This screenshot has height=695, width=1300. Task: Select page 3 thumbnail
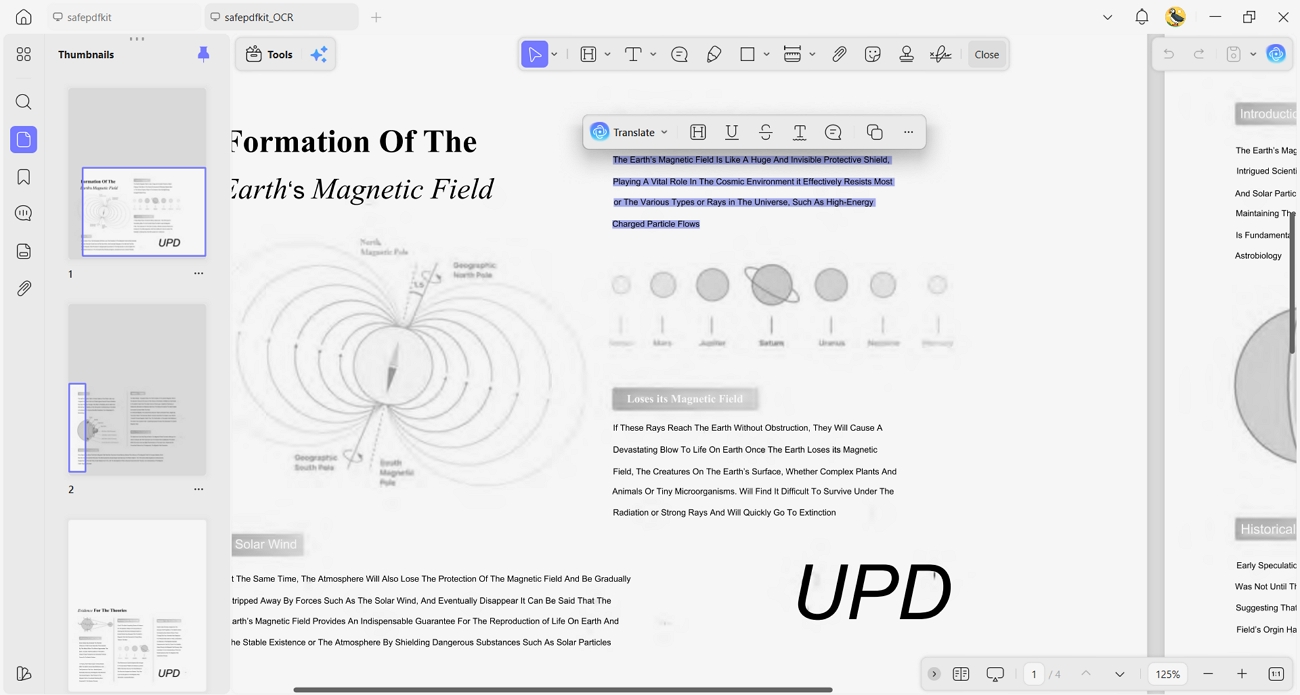[137, 605]
